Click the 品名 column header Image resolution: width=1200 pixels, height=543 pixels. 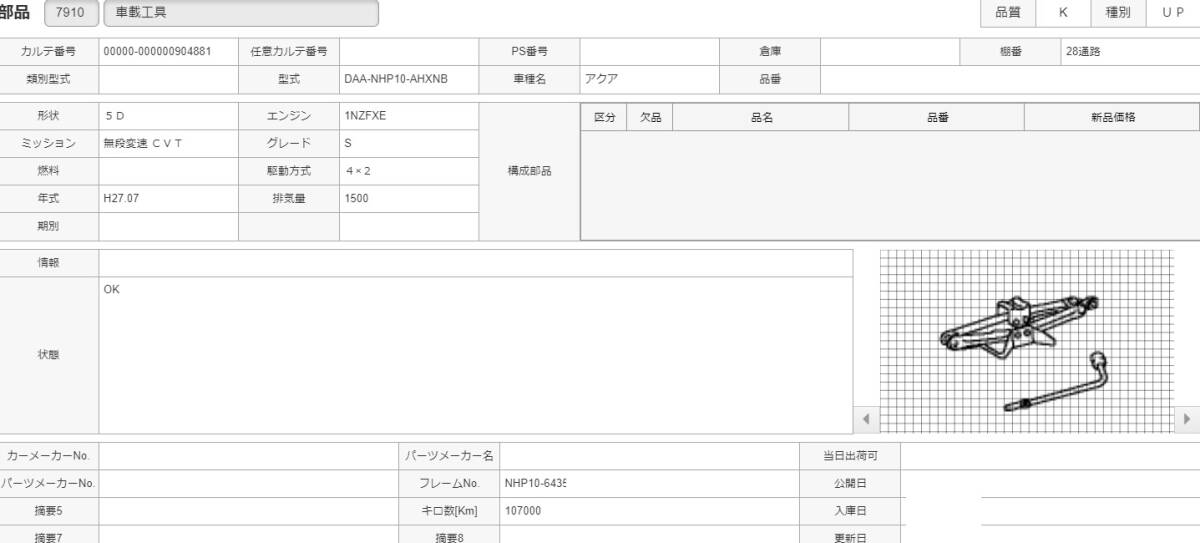click(761, 117)
